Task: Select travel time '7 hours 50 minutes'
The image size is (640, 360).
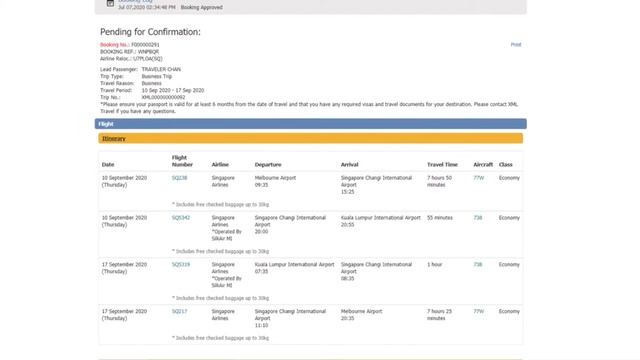Action: pos(439,181)
